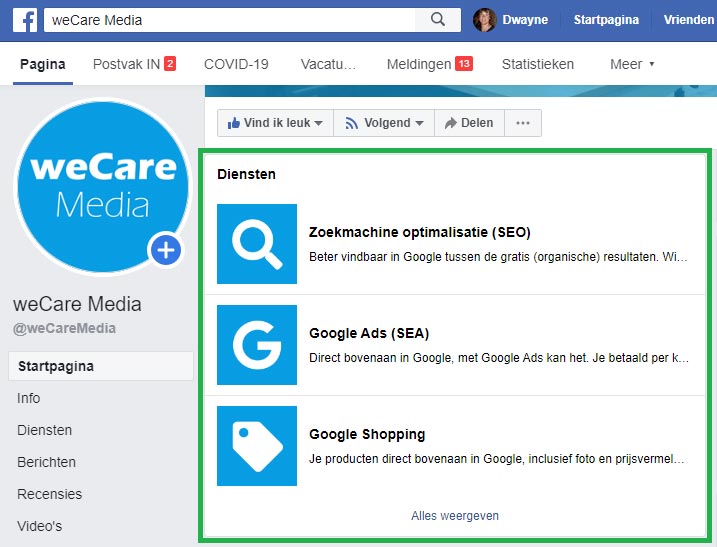Open the Postvak IN badge showing 2

170,64
